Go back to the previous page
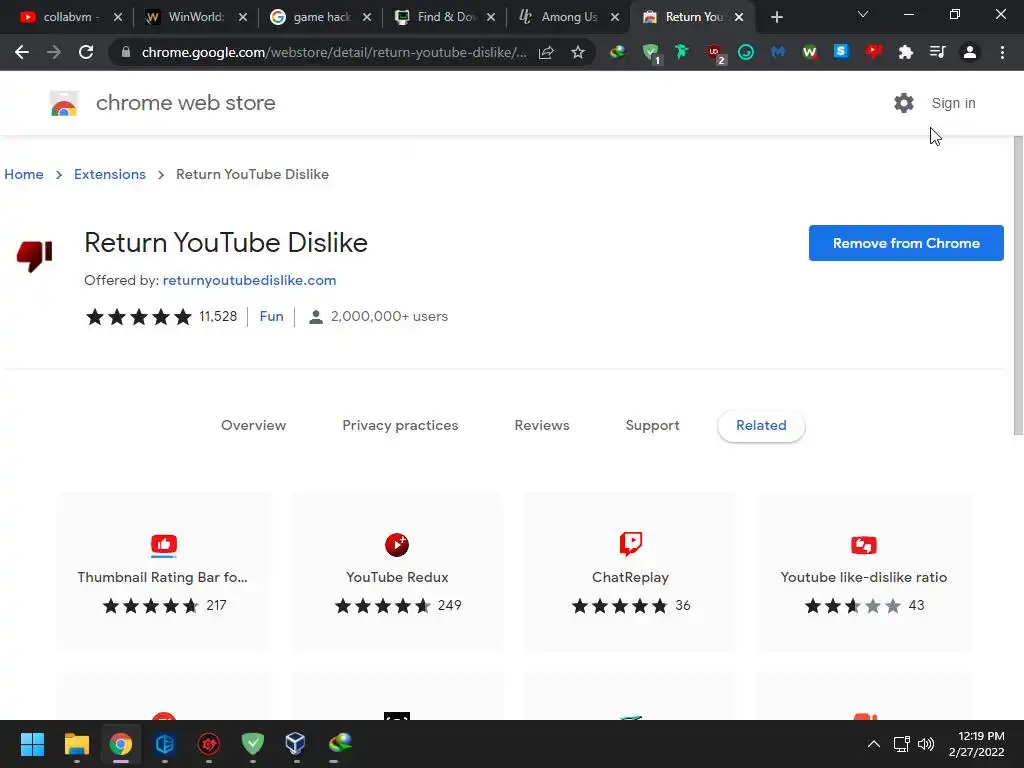Image resolution: width=1024 pixels, height=768 pixels. click(22, 52)
